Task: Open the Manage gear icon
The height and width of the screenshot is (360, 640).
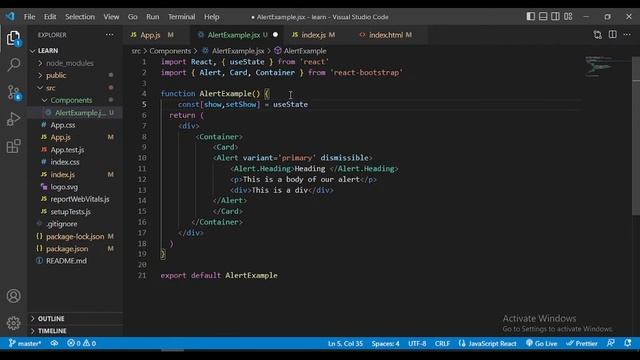Action: (x=13, y=323)
